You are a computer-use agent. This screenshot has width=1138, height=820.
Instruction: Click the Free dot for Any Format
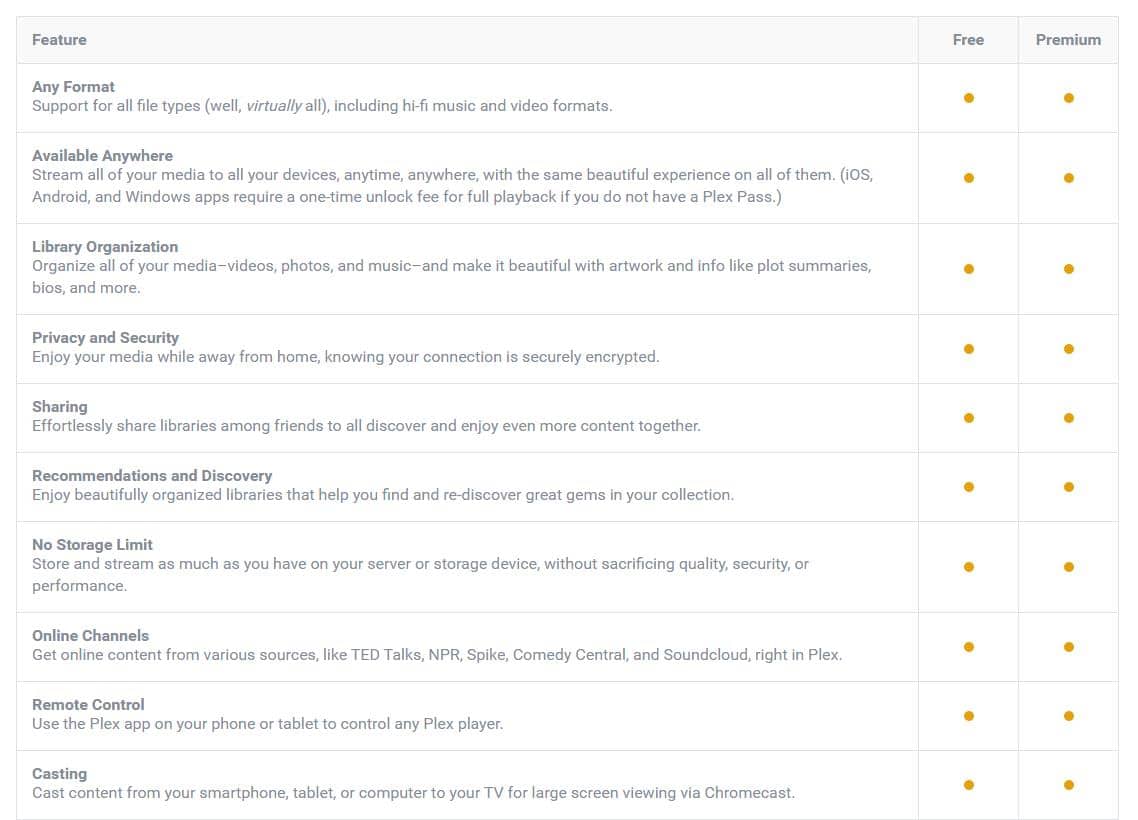click(968, 98)
